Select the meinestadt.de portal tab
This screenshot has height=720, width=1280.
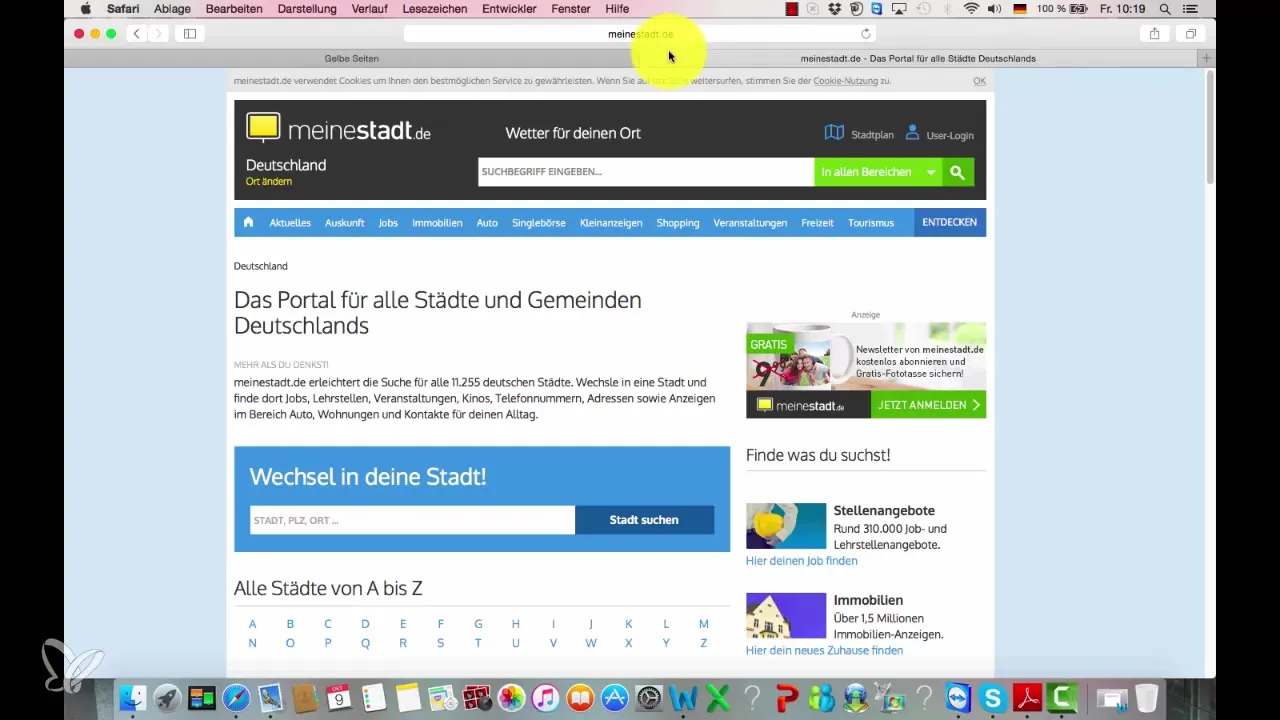coord(919,58)
